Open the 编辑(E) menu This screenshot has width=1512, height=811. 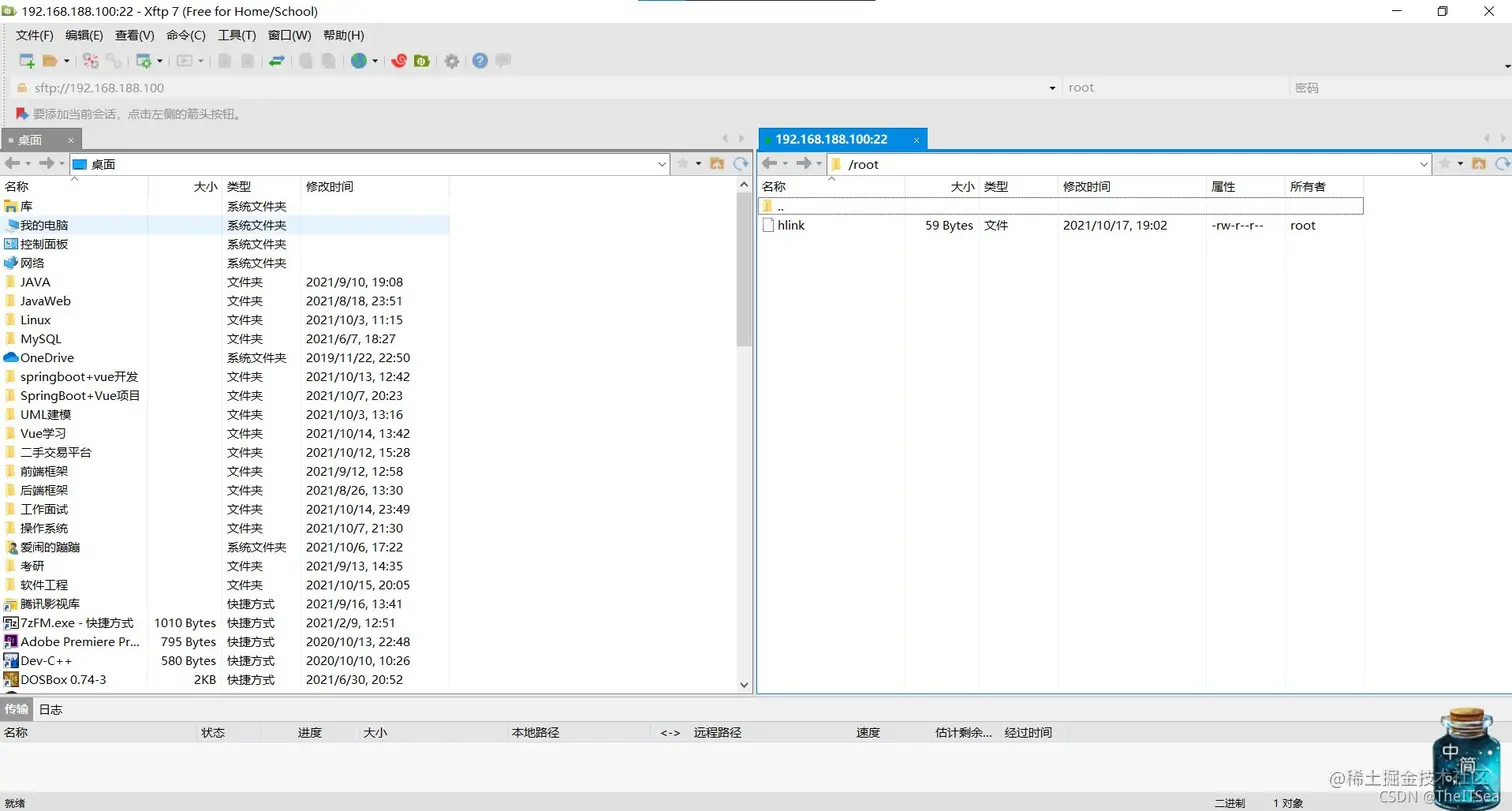(x=84, y=35)
